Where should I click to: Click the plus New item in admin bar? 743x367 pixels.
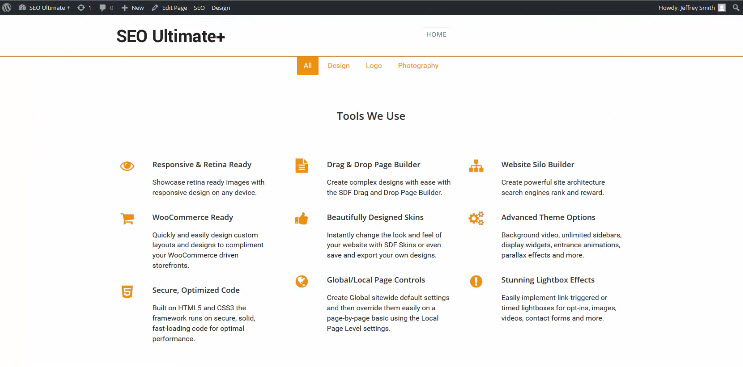coord(133,8)
